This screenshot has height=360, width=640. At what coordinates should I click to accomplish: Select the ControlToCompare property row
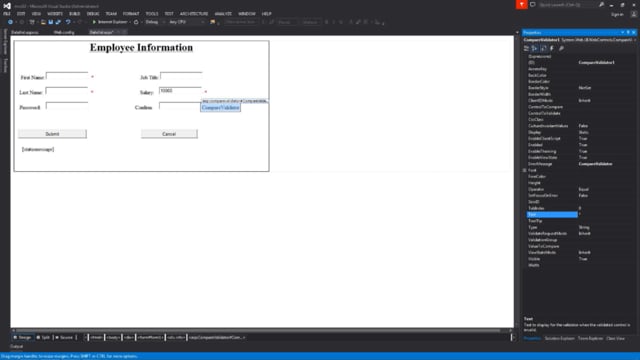pos(580,107)
